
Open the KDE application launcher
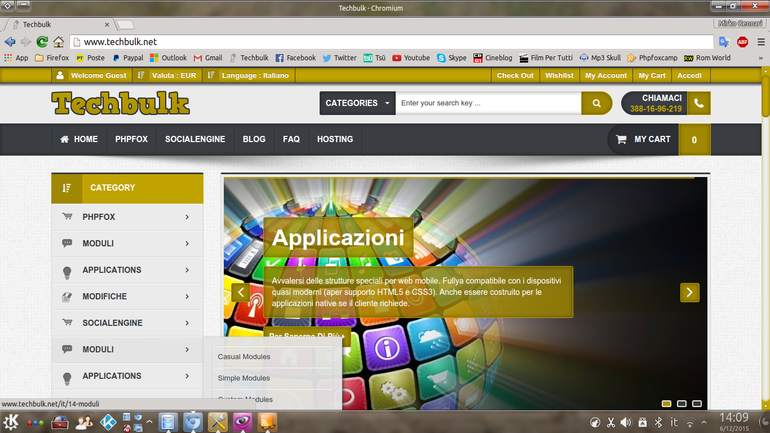coord(11,422)
